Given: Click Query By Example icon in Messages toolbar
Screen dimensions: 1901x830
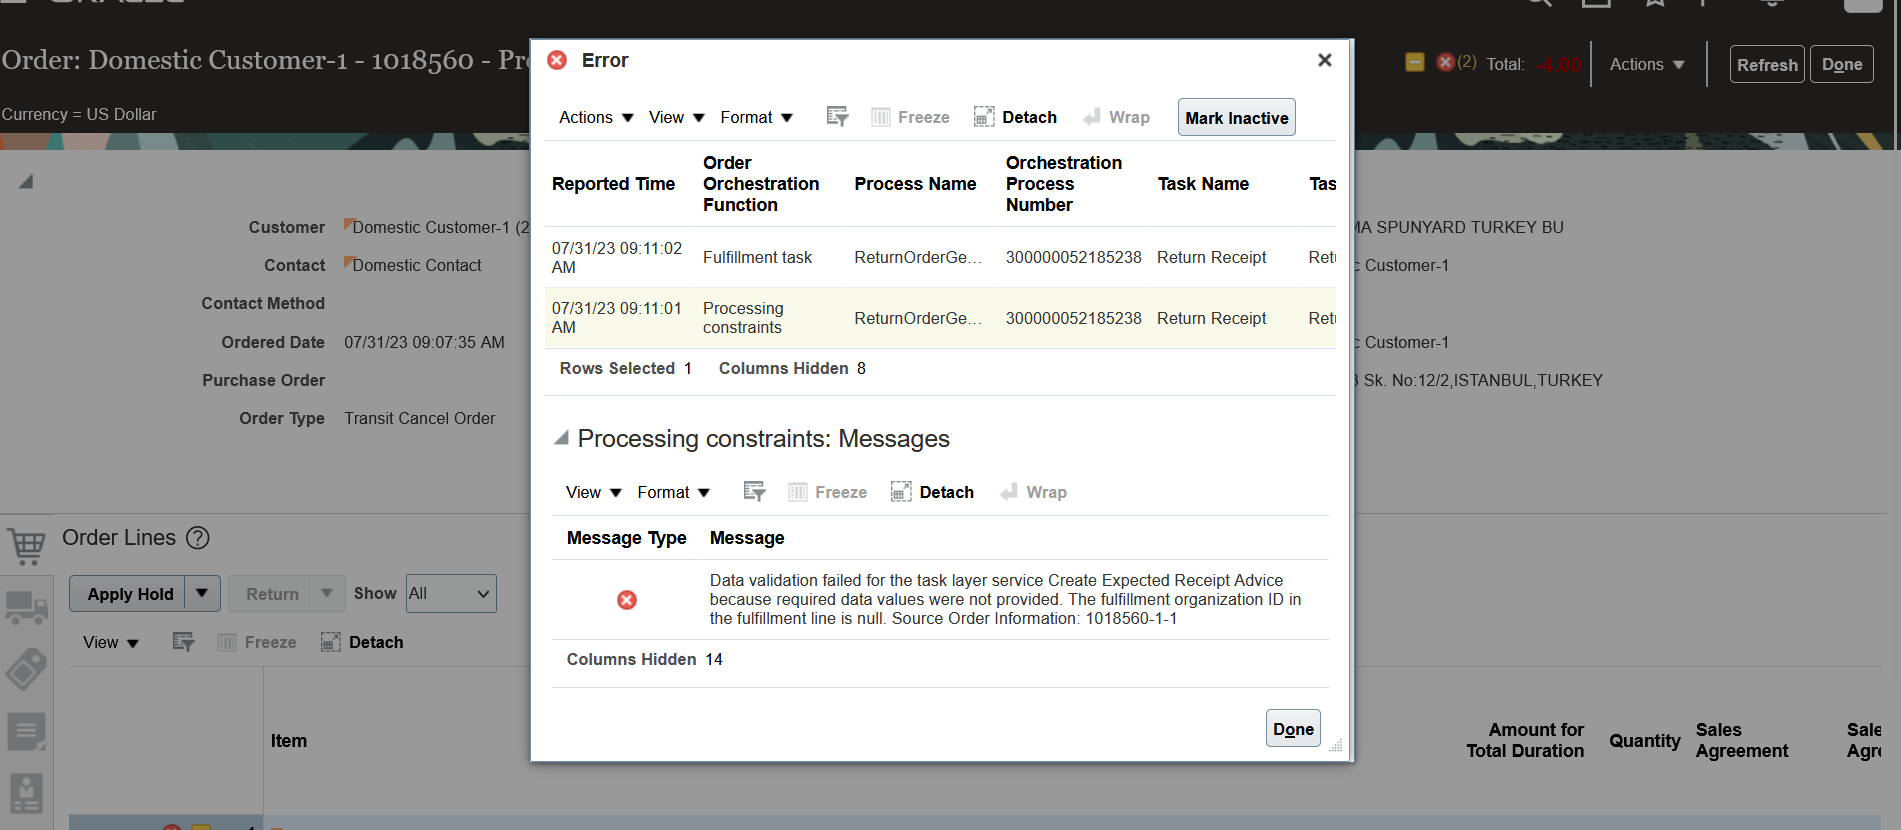Looking at the screenshot, I should coord(754,492).
